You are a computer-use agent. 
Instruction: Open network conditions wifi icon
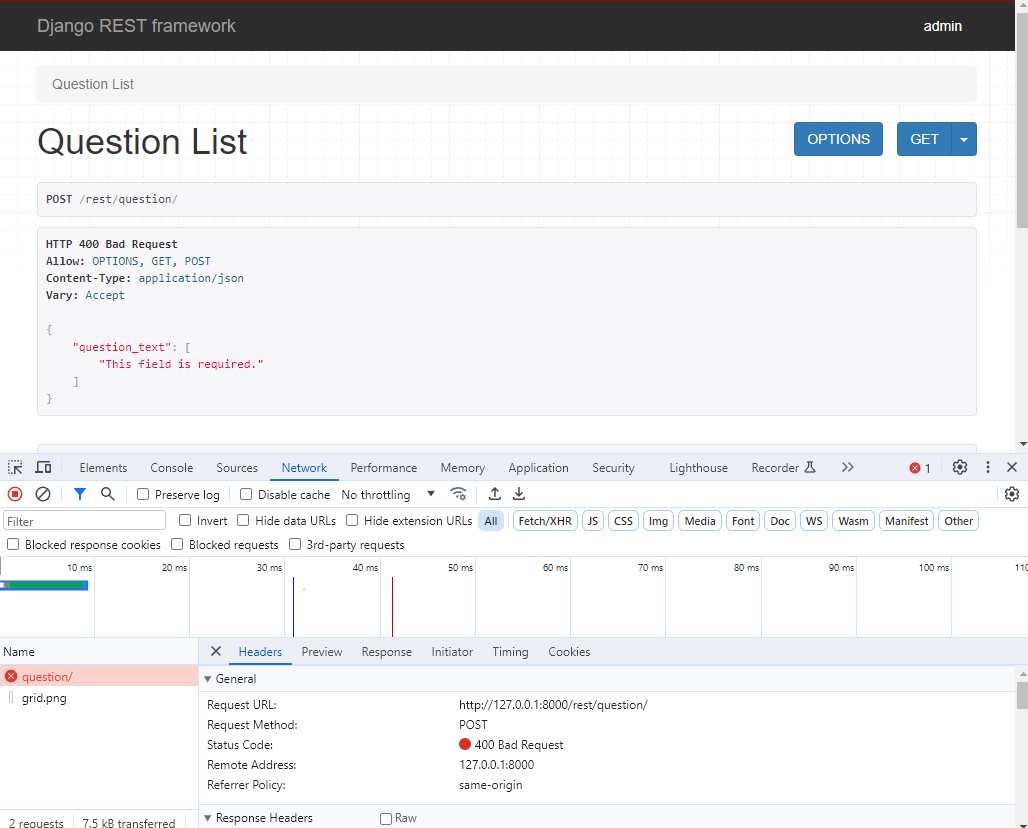tap(458, 494)
